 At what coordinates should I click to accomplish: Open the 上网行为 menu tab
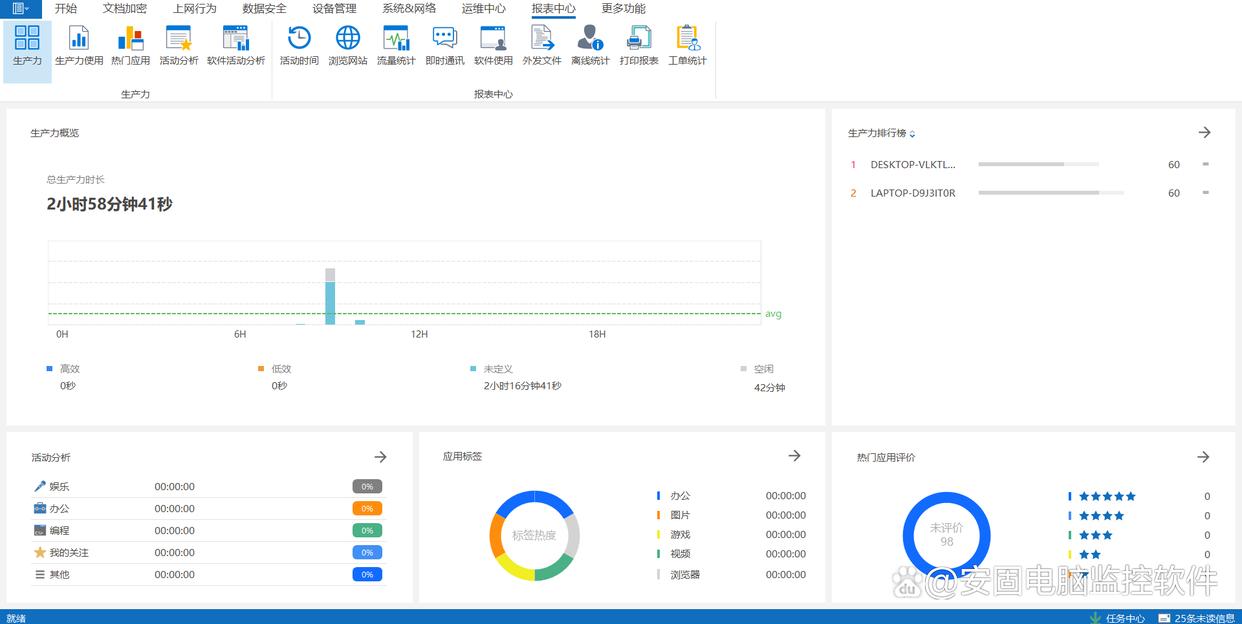pos(194,8)
